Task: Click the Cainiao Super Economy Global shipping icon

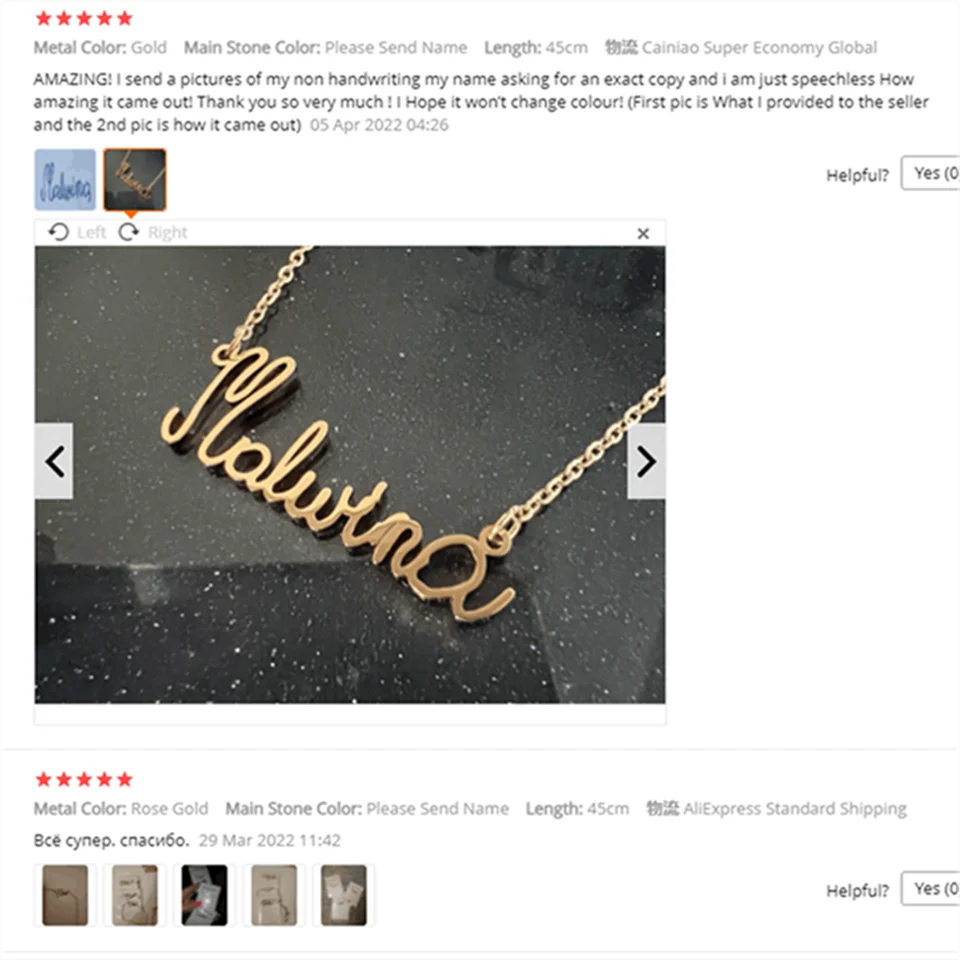Action: [x=621, y=47]
